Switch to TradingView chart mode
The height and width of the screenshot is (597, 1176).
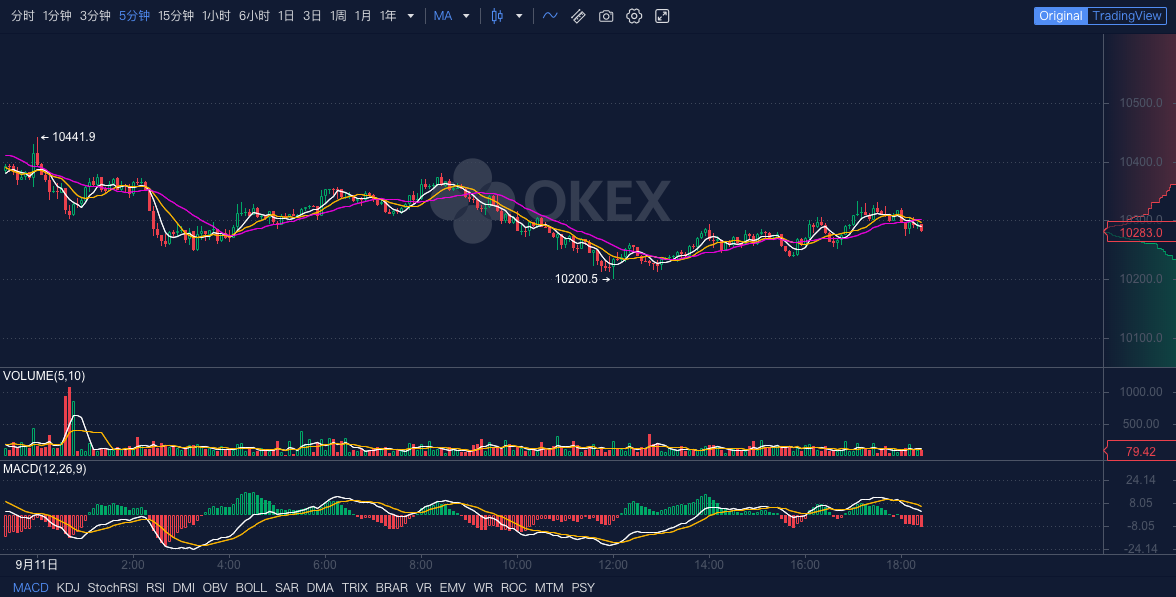1127,16
